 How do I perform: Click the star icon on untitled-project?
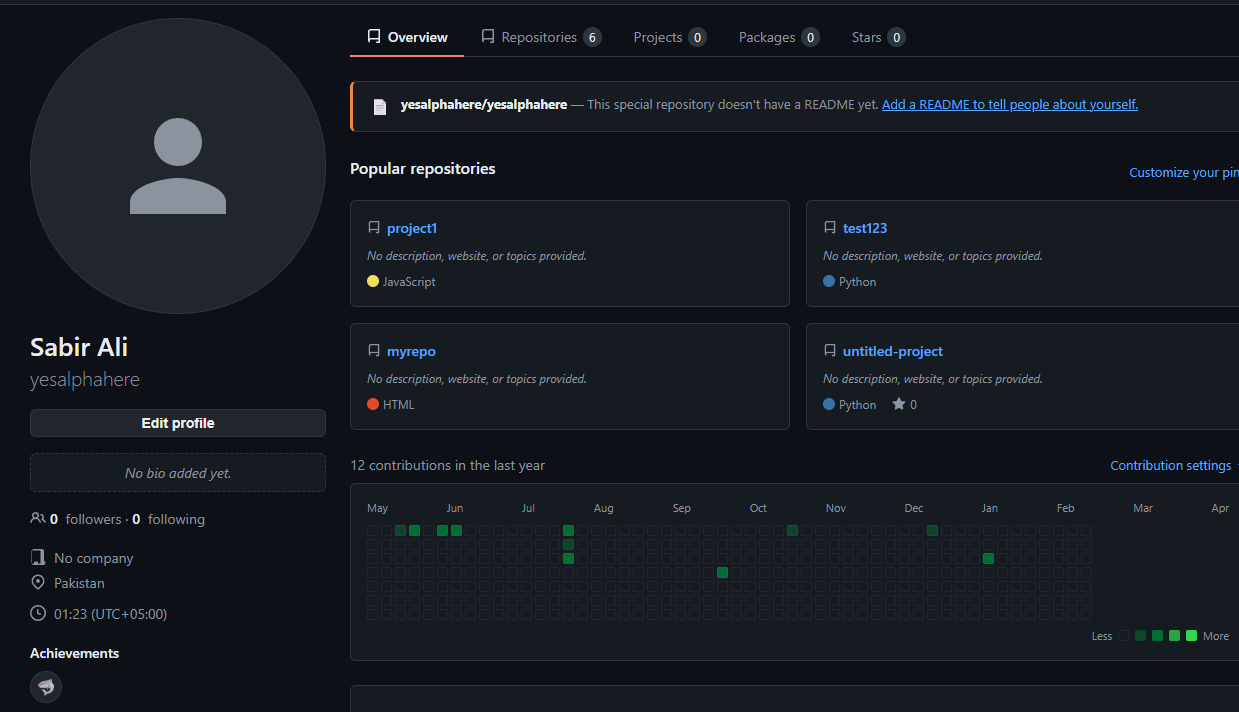[x=898, y=405]
